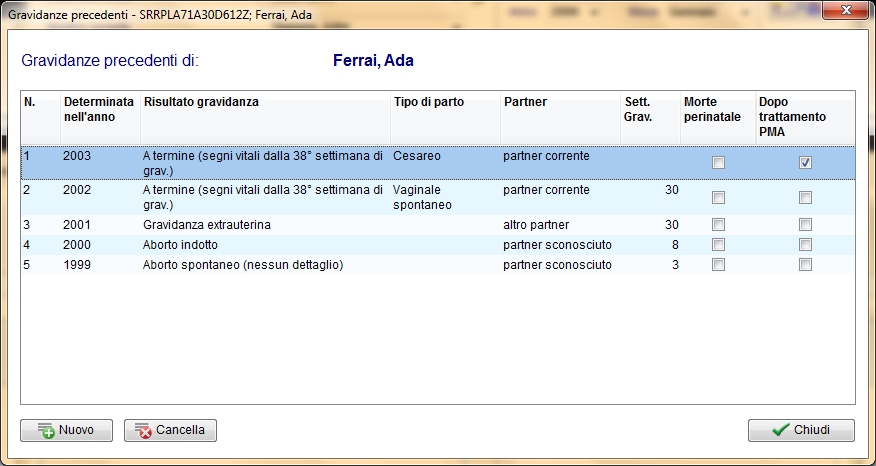The width and height of the screenshot is (876, 466).
Task: Toggle Morte perinatale for 2001 row
Action: [x=718, y=225]
